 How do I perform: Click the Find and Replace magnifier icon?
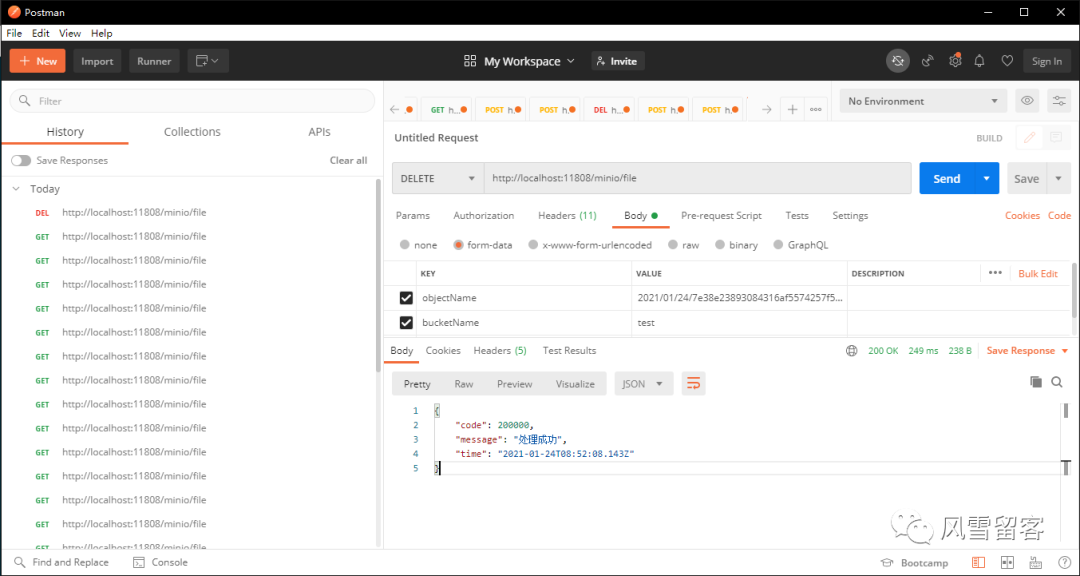point(20,562)
